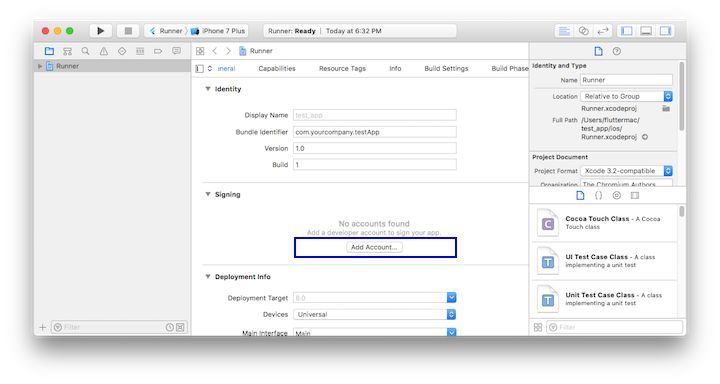Select the Unit Test Case Class template

coord(604,299)
